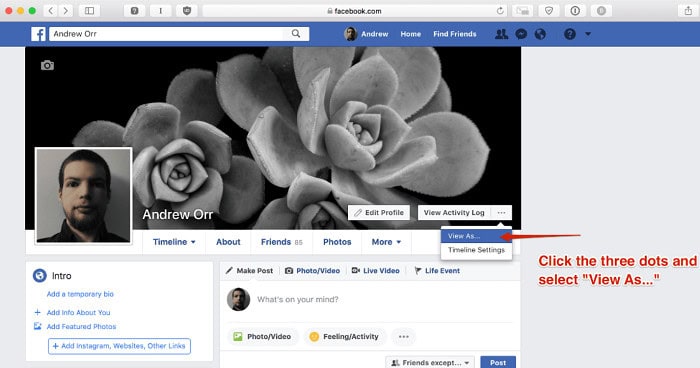Viewport: 700px width, 368px height.
Task: Click the Add a temporary bio link
Action: click(80, 294)
